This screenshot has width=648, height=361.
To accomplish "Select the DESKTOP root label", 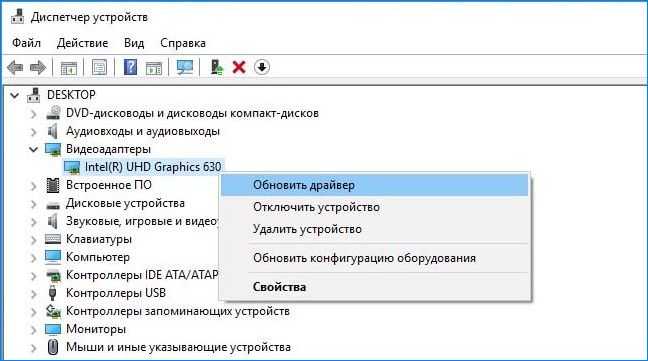I will click(71, 95).
